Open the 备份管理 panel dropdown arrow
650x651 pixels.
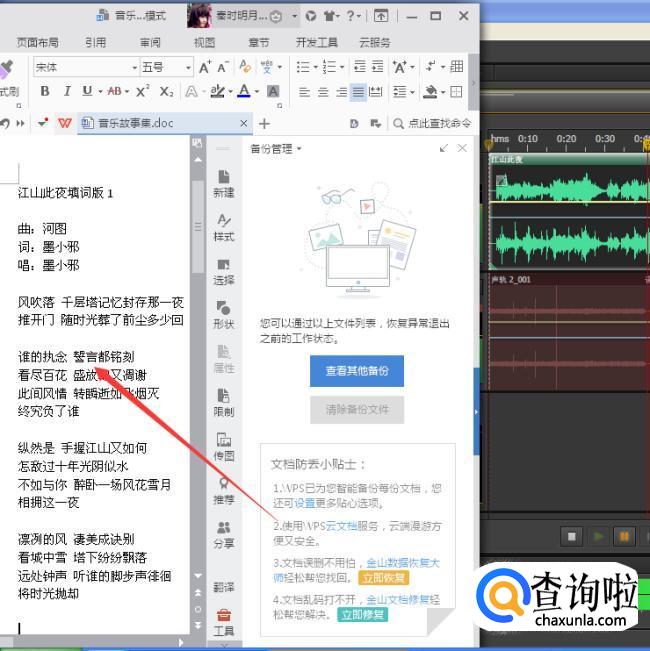[299, 149]
